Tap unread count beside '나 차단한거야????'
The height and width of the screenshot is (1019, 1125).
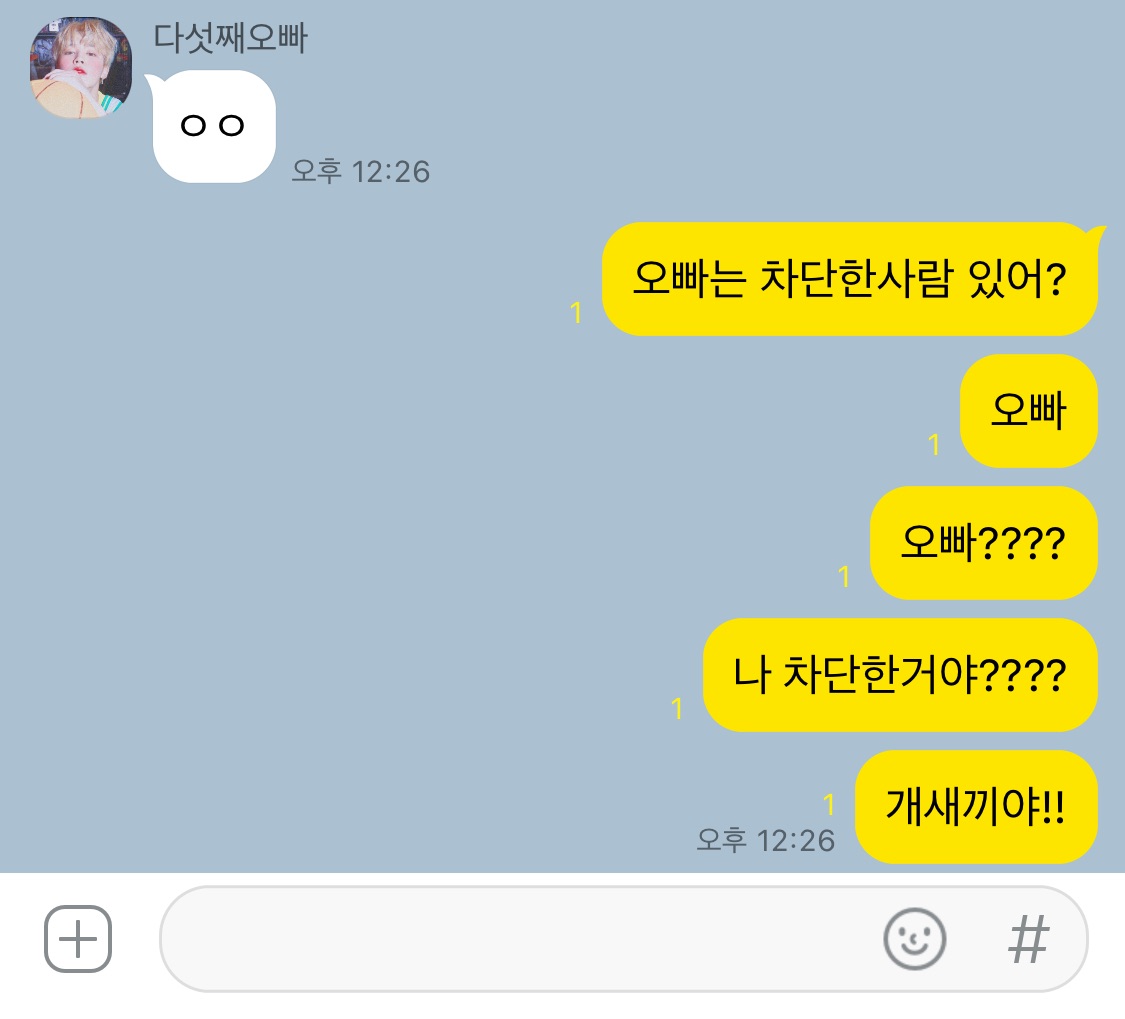point(677,709)
